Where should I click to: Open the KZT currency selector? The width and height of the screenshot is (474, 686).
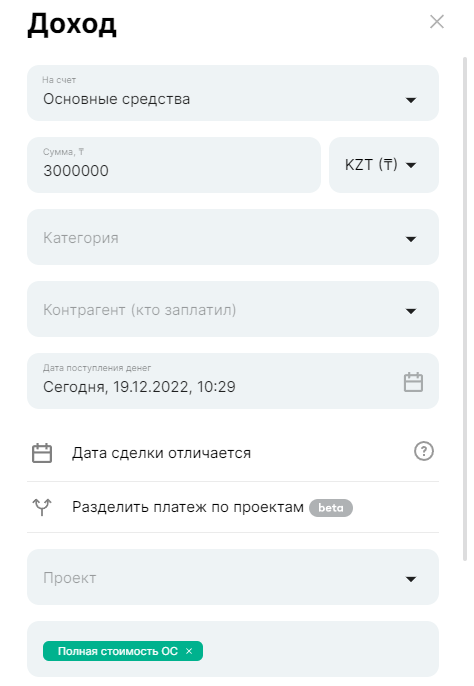click(x=384, y=165)
